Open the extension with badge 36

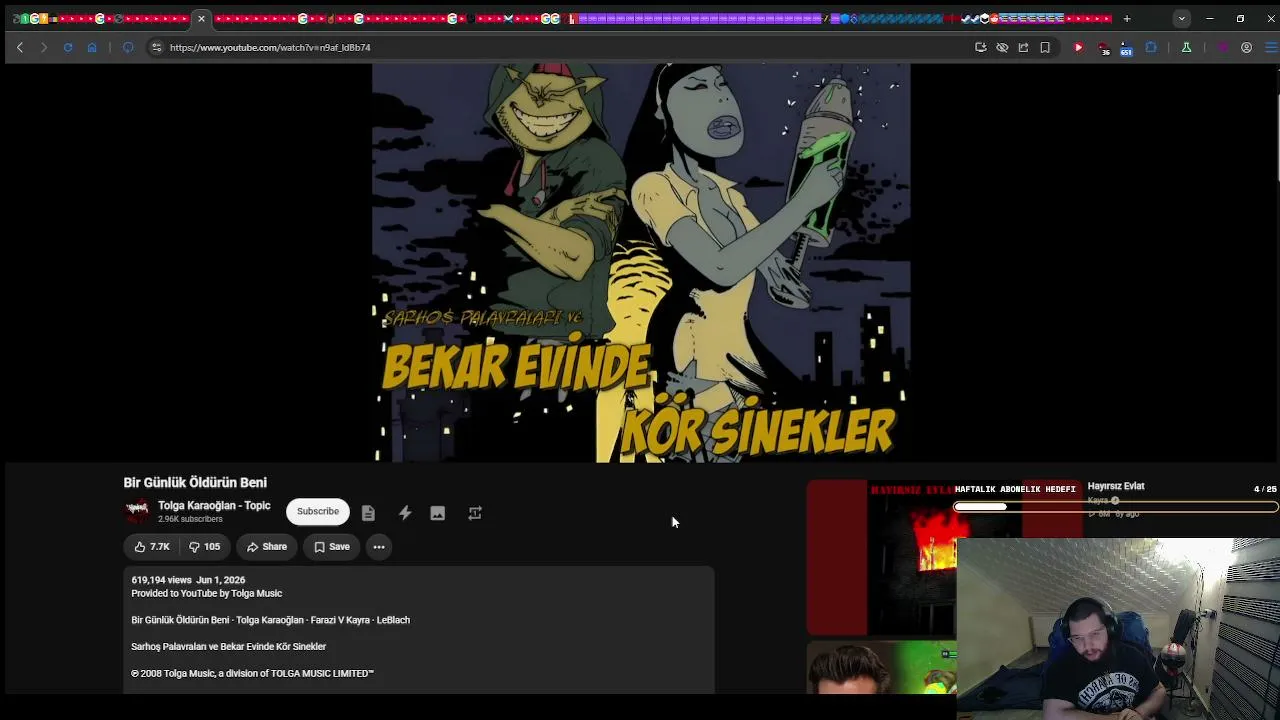(1103, 48)
